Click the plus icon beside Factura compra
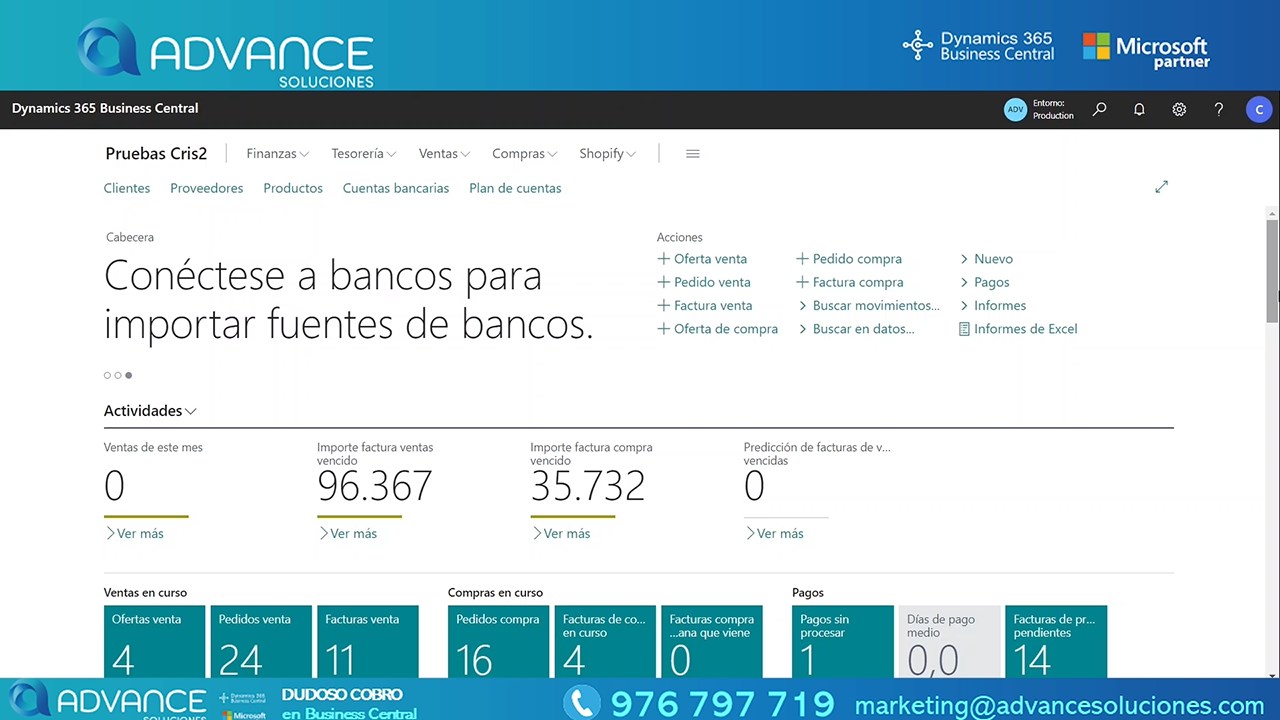This screenshot has width=1280, height=720. point(802,282)
